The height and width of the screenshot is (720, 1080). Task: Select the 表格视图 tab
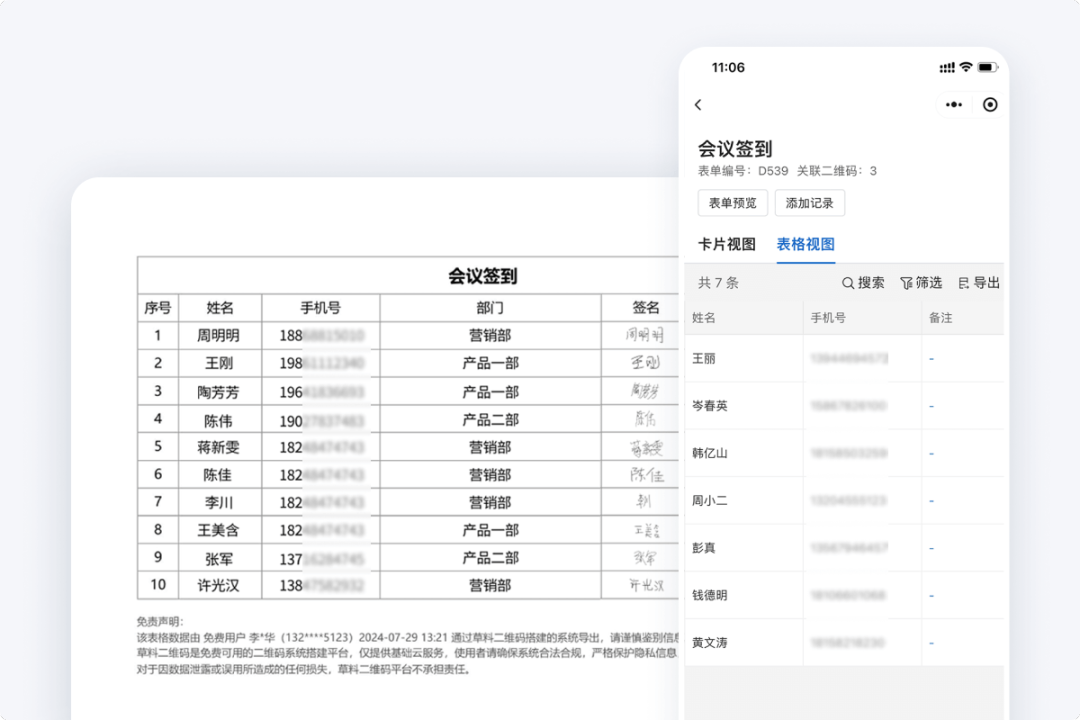tap(805, 244)
